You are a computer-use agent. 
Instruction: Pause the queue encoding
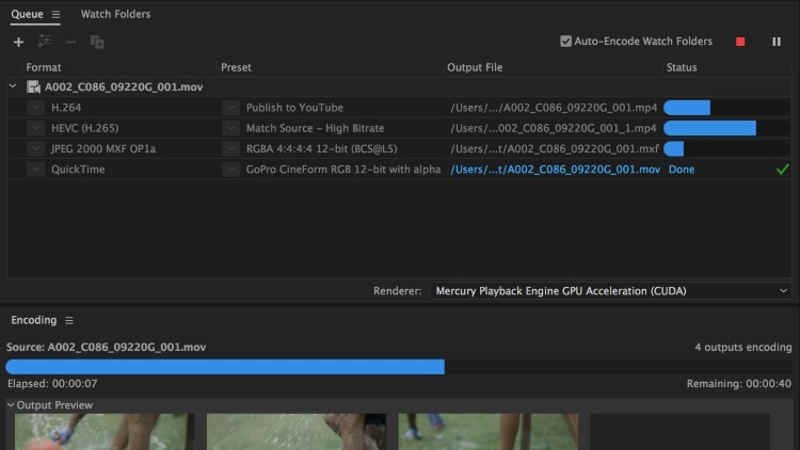click(x=776, y=42)
